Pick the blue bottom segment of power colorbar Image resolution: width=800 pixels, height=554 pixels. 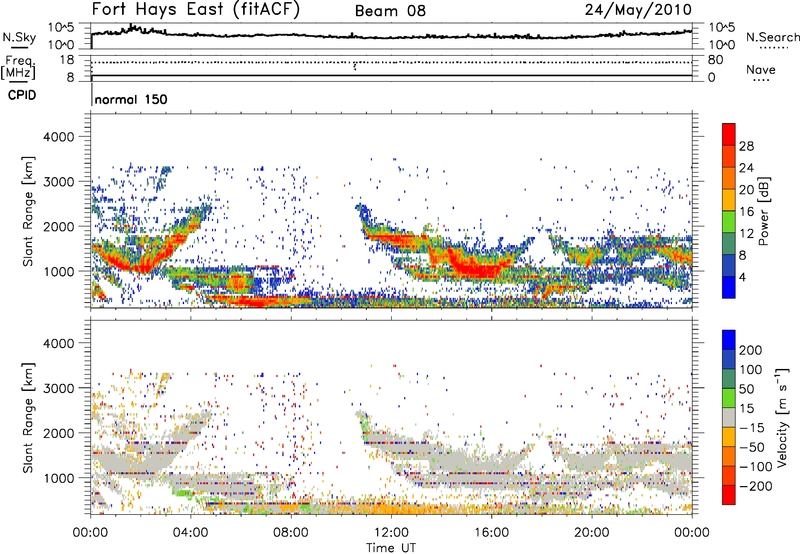(x=729, y=287)
